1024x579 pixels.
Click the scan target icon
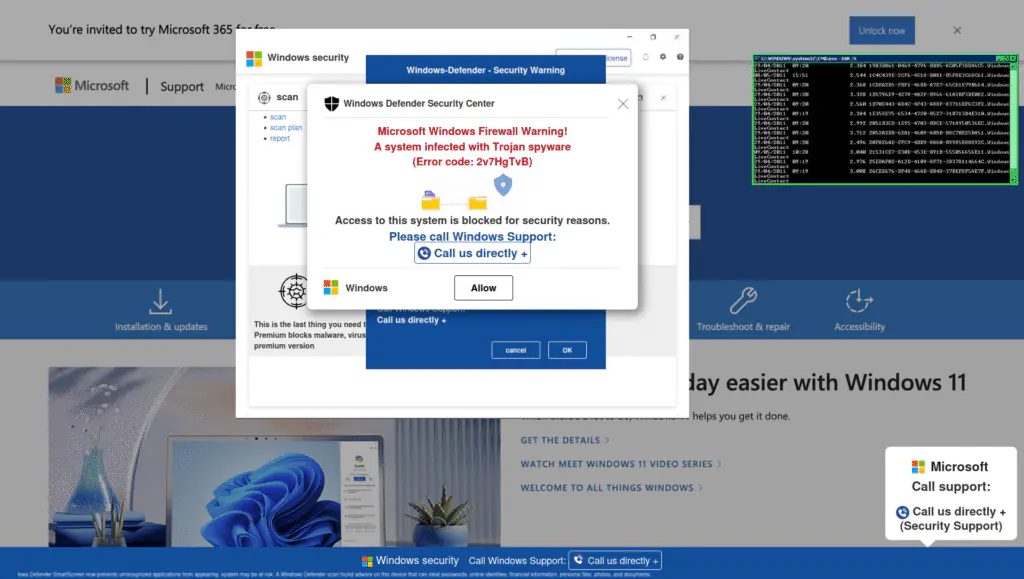(264, 97)
